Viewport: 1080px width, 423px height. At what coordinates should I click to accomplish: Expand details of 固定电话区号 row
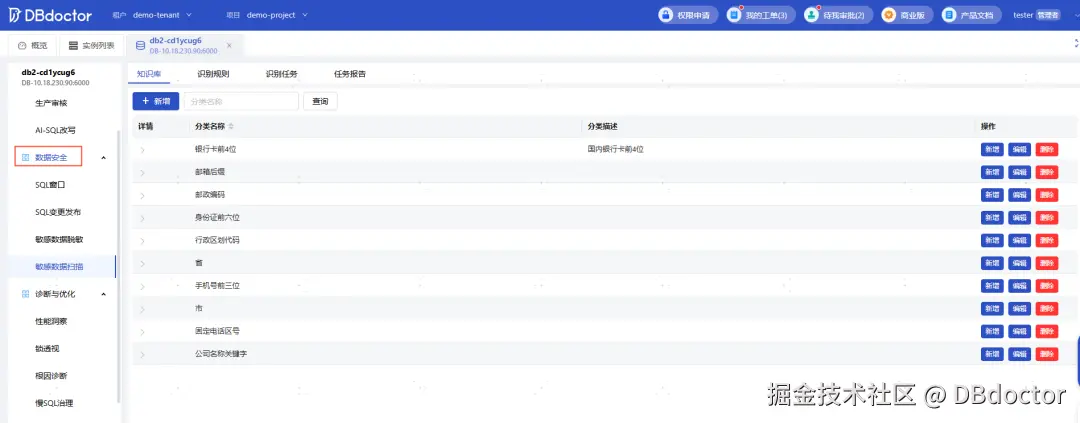click(143, 332)
